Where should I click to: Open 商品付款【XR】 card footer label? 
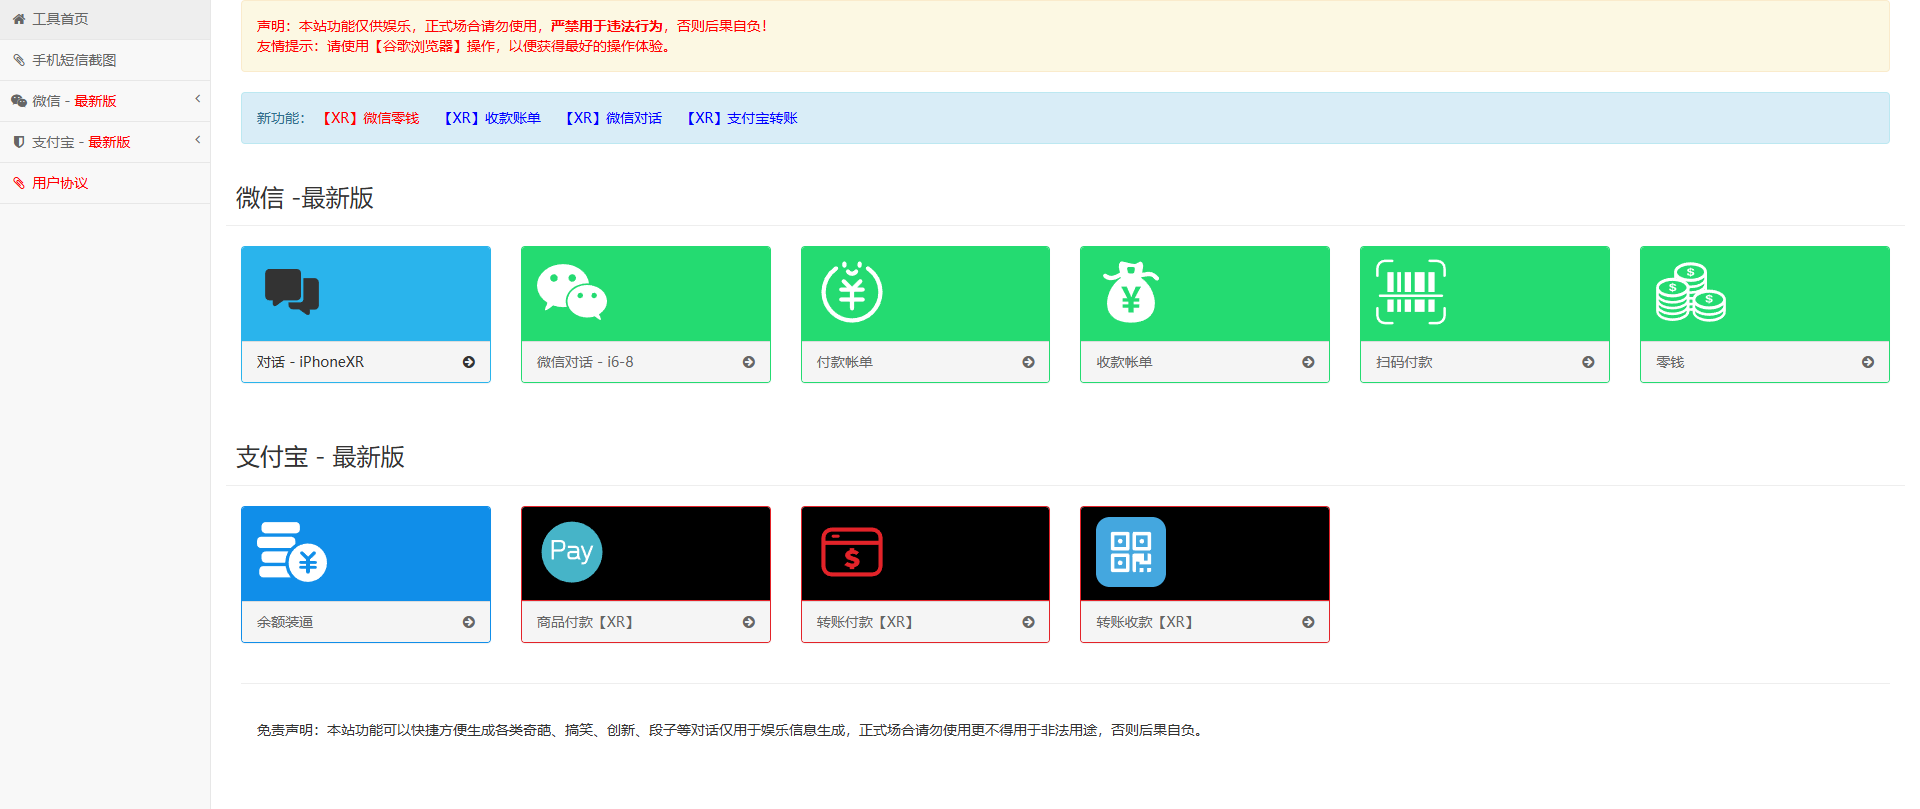[585, 622]
